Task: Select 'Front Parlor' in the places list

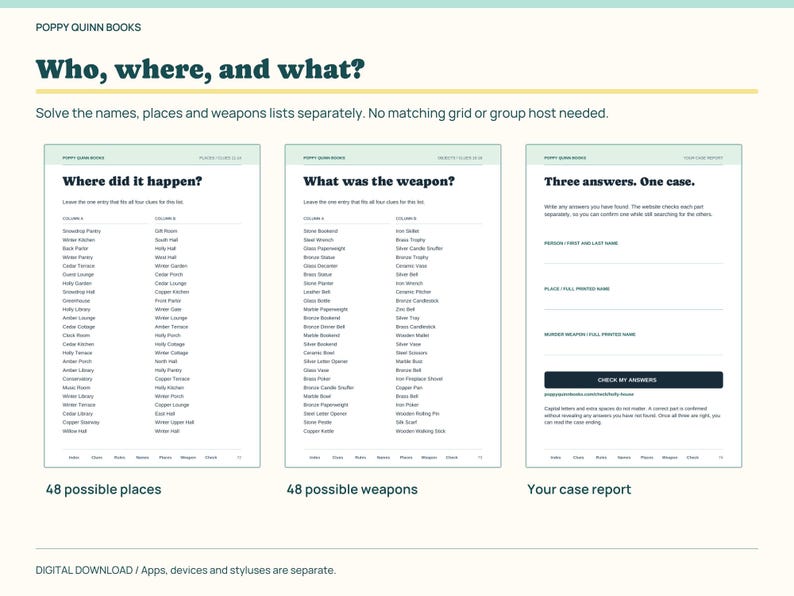Action: click(x=168, y=301)
